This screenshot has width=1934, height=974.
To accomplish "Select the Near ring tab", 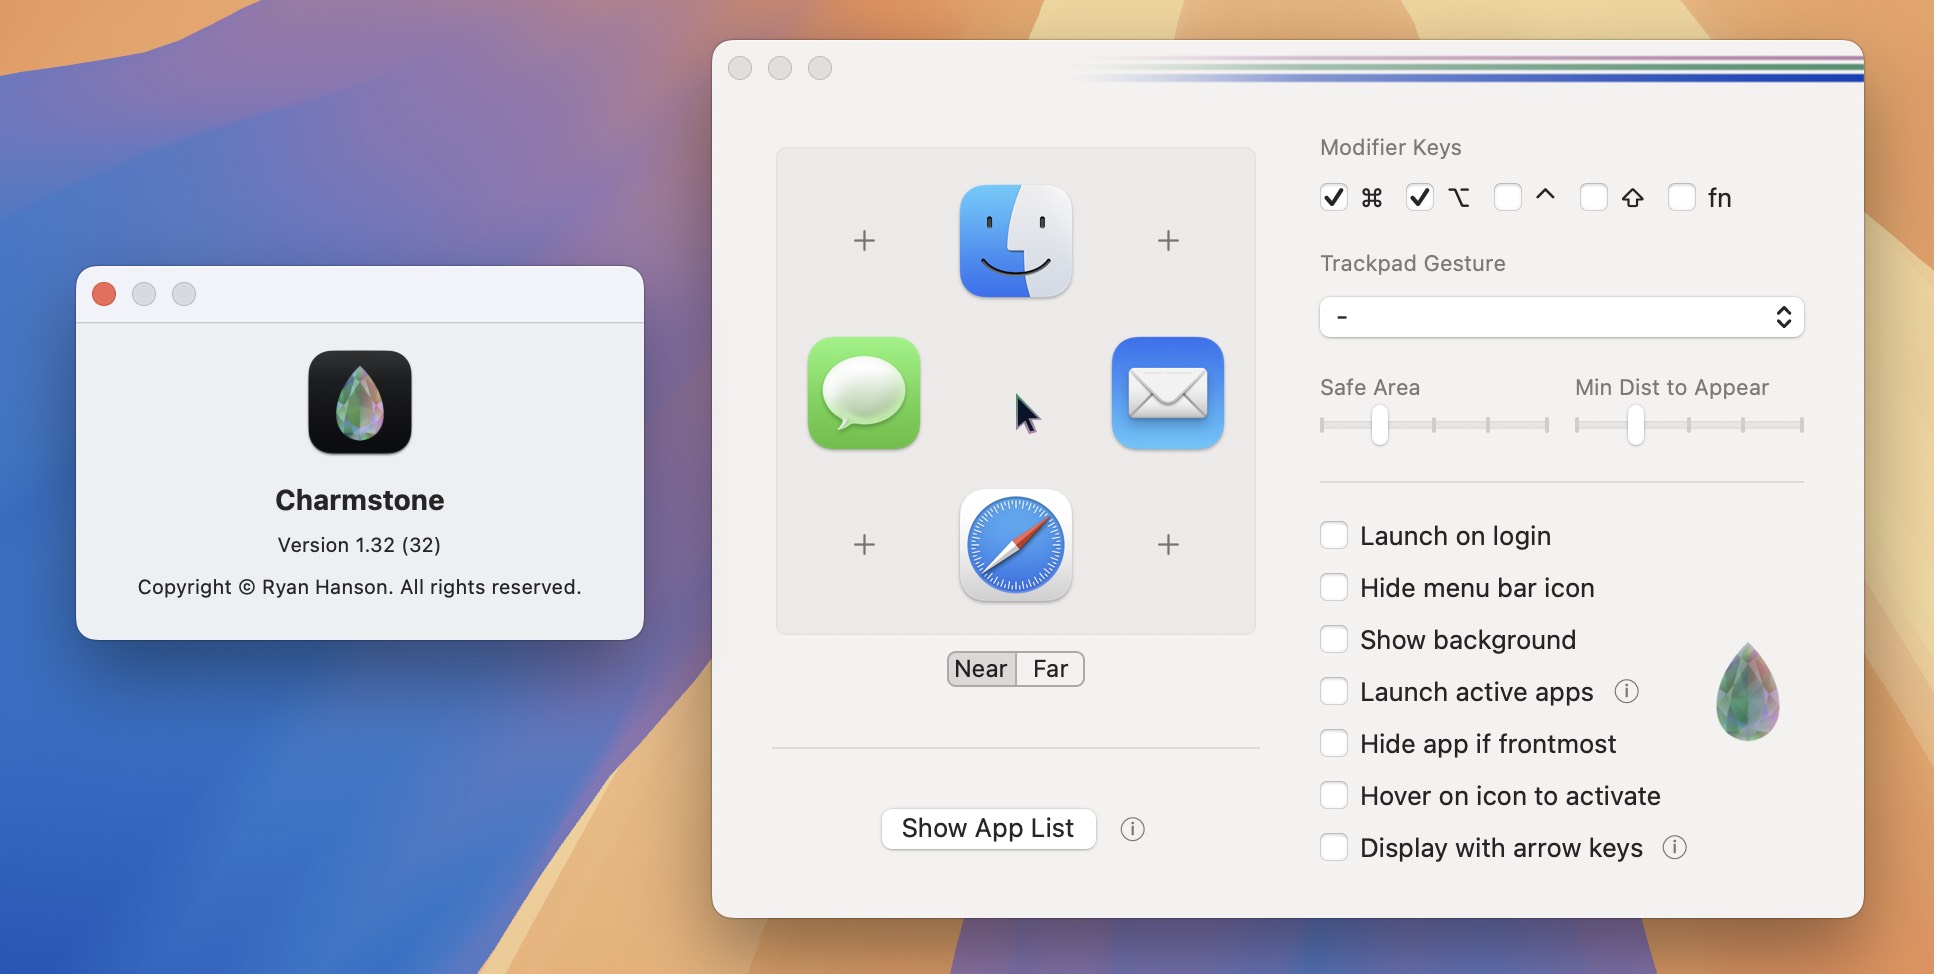I will 982,669.
